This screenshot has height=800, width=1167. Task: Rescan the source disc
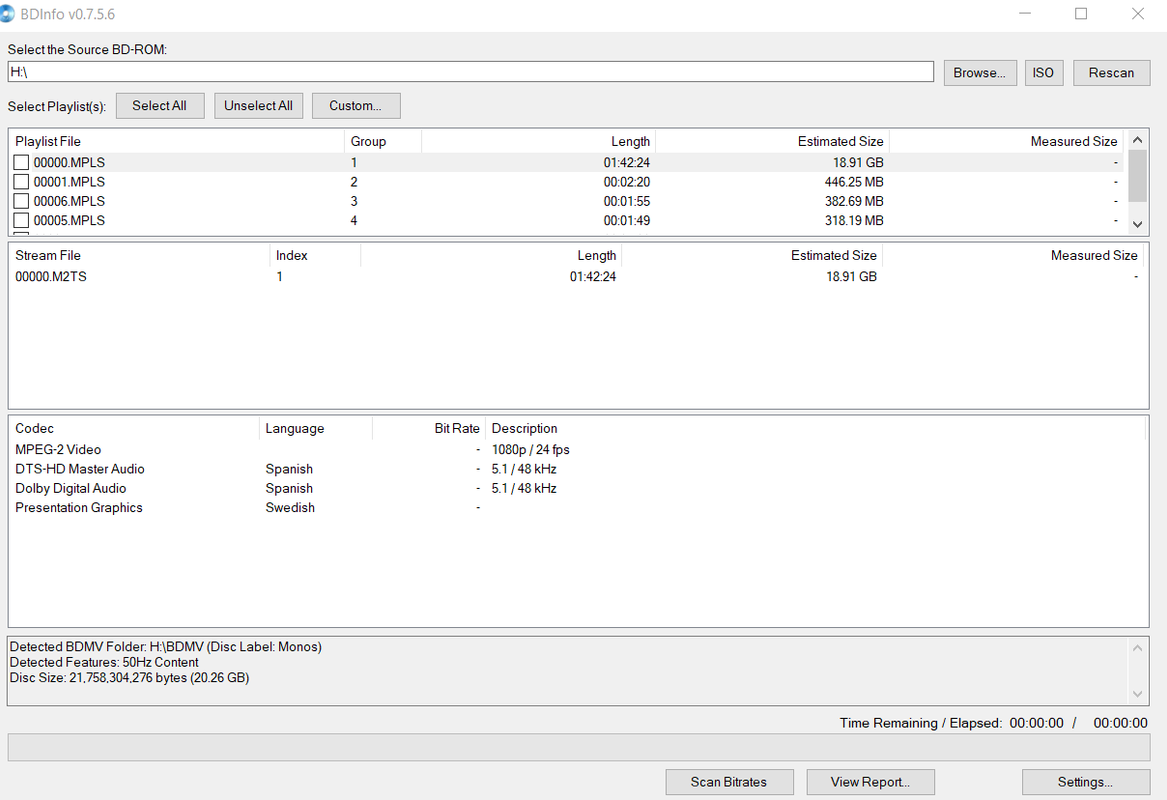tap(1111, 73)
